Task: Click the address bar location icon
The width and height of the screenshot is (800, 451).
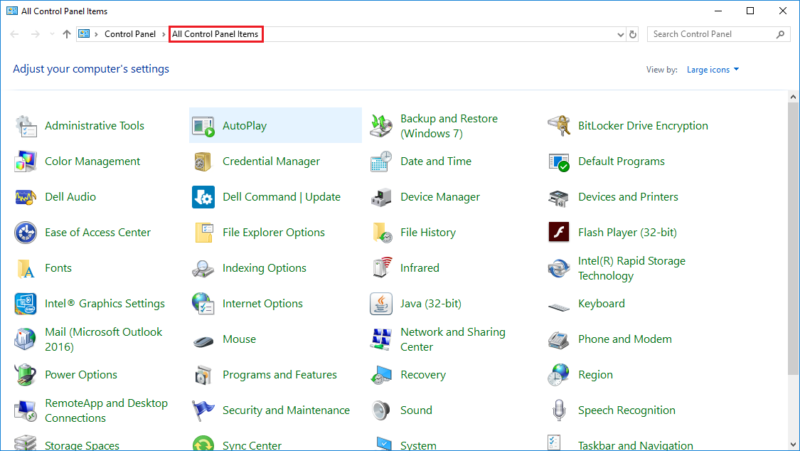Action: click(x=84, y=34)
